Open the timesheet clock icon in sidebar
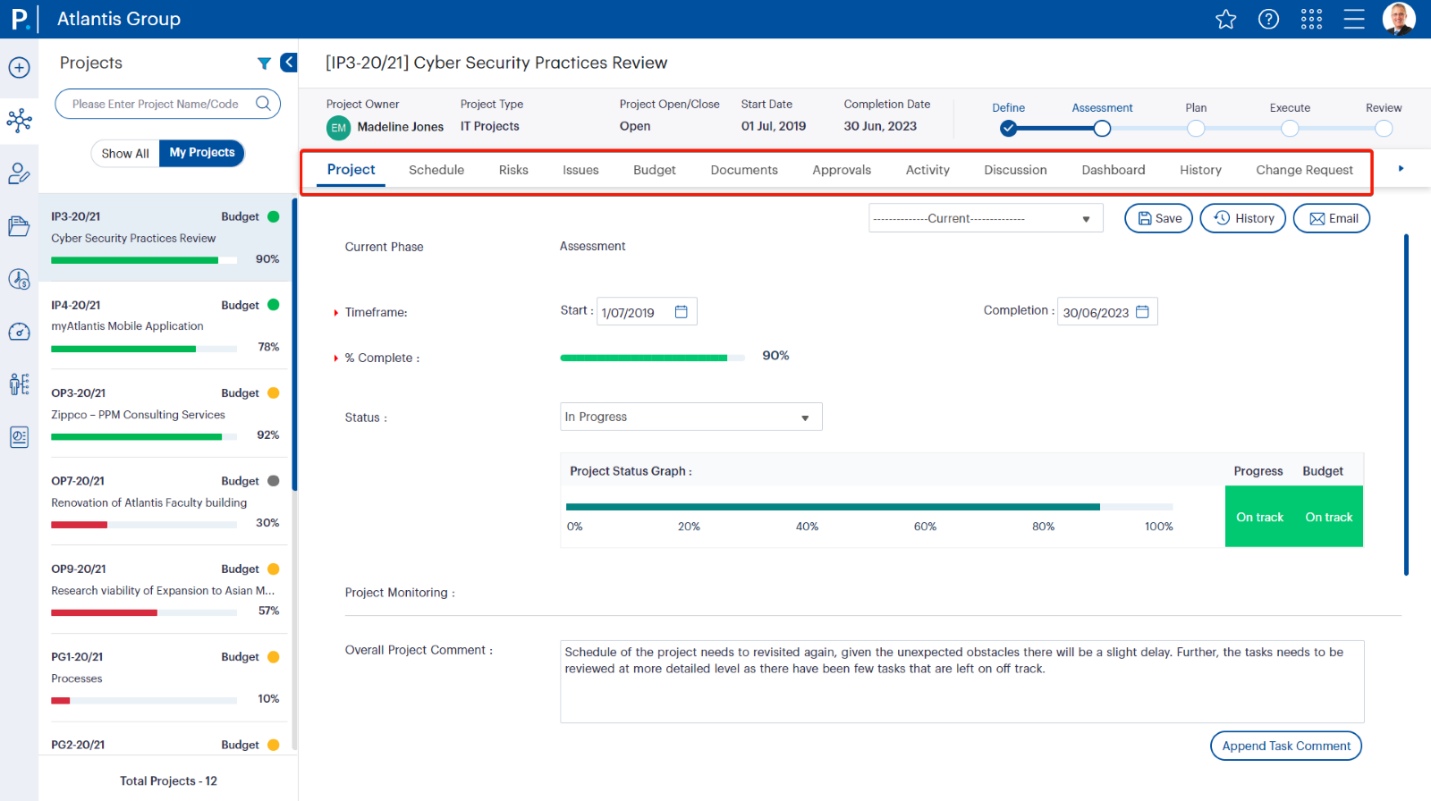 pos(19,280)
